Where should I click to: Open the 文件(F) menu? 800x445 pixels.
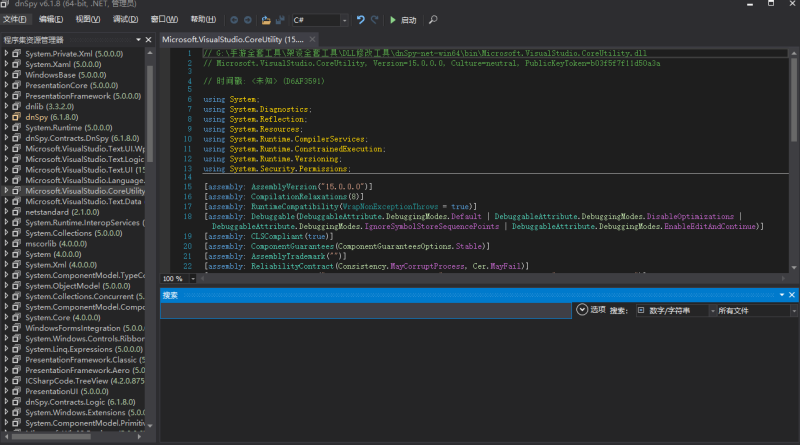point(14,19)
